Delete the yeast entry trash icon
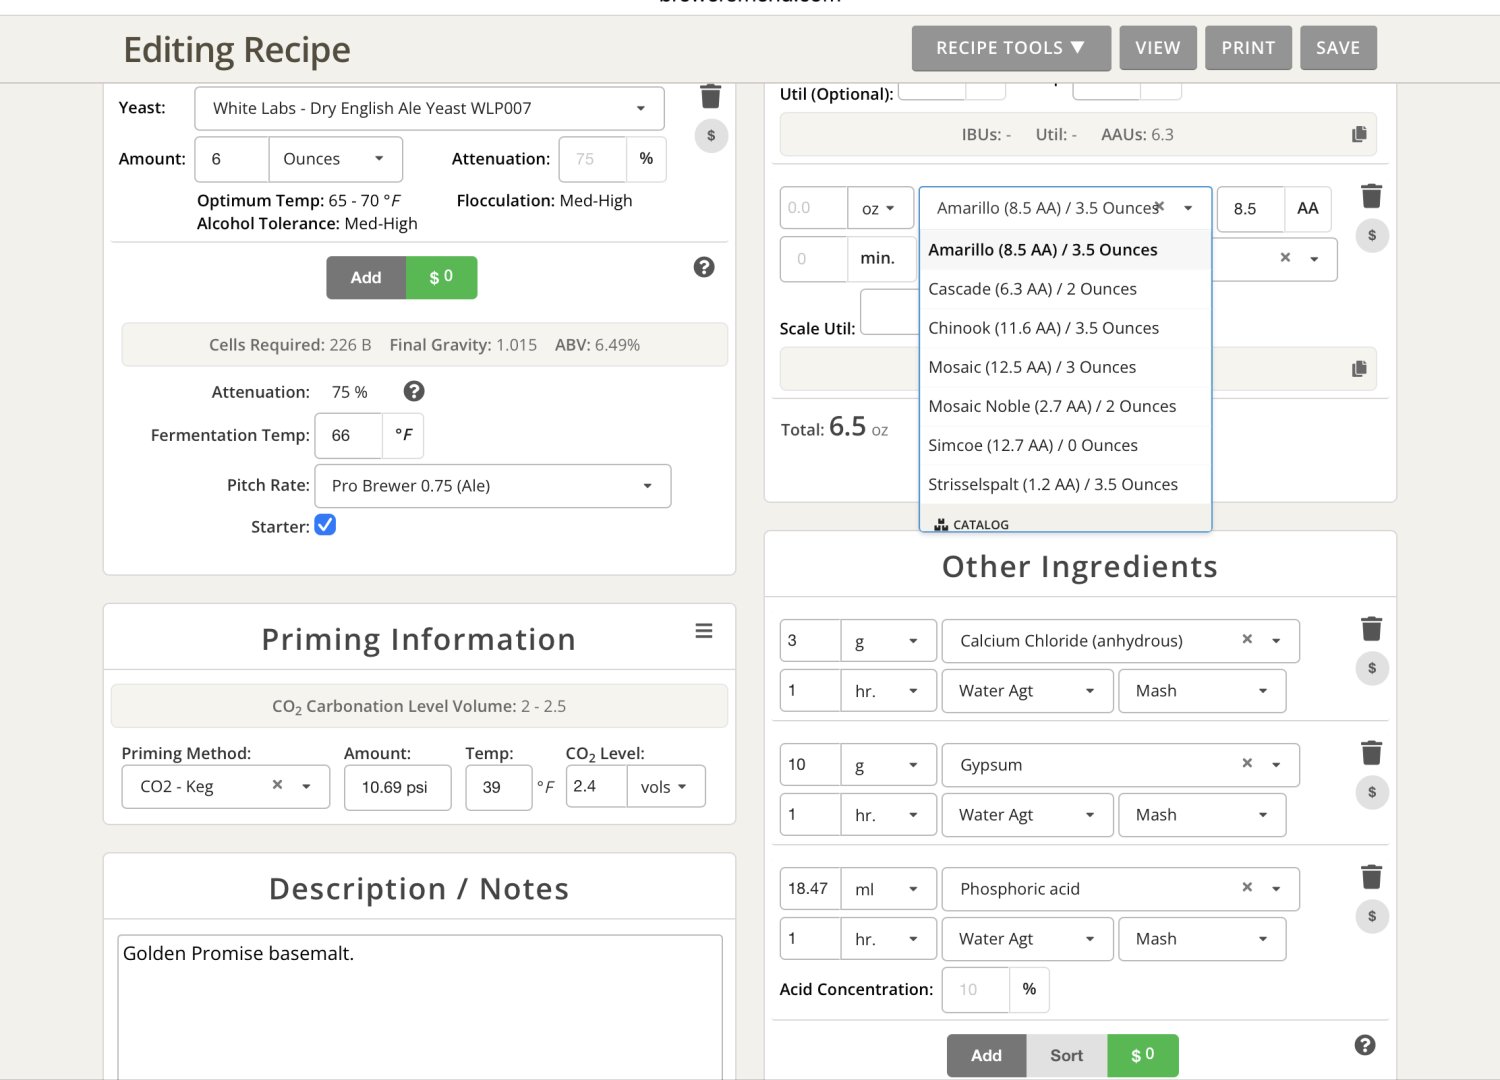Screen dimensions: 1500x1080 click(710, 96)
